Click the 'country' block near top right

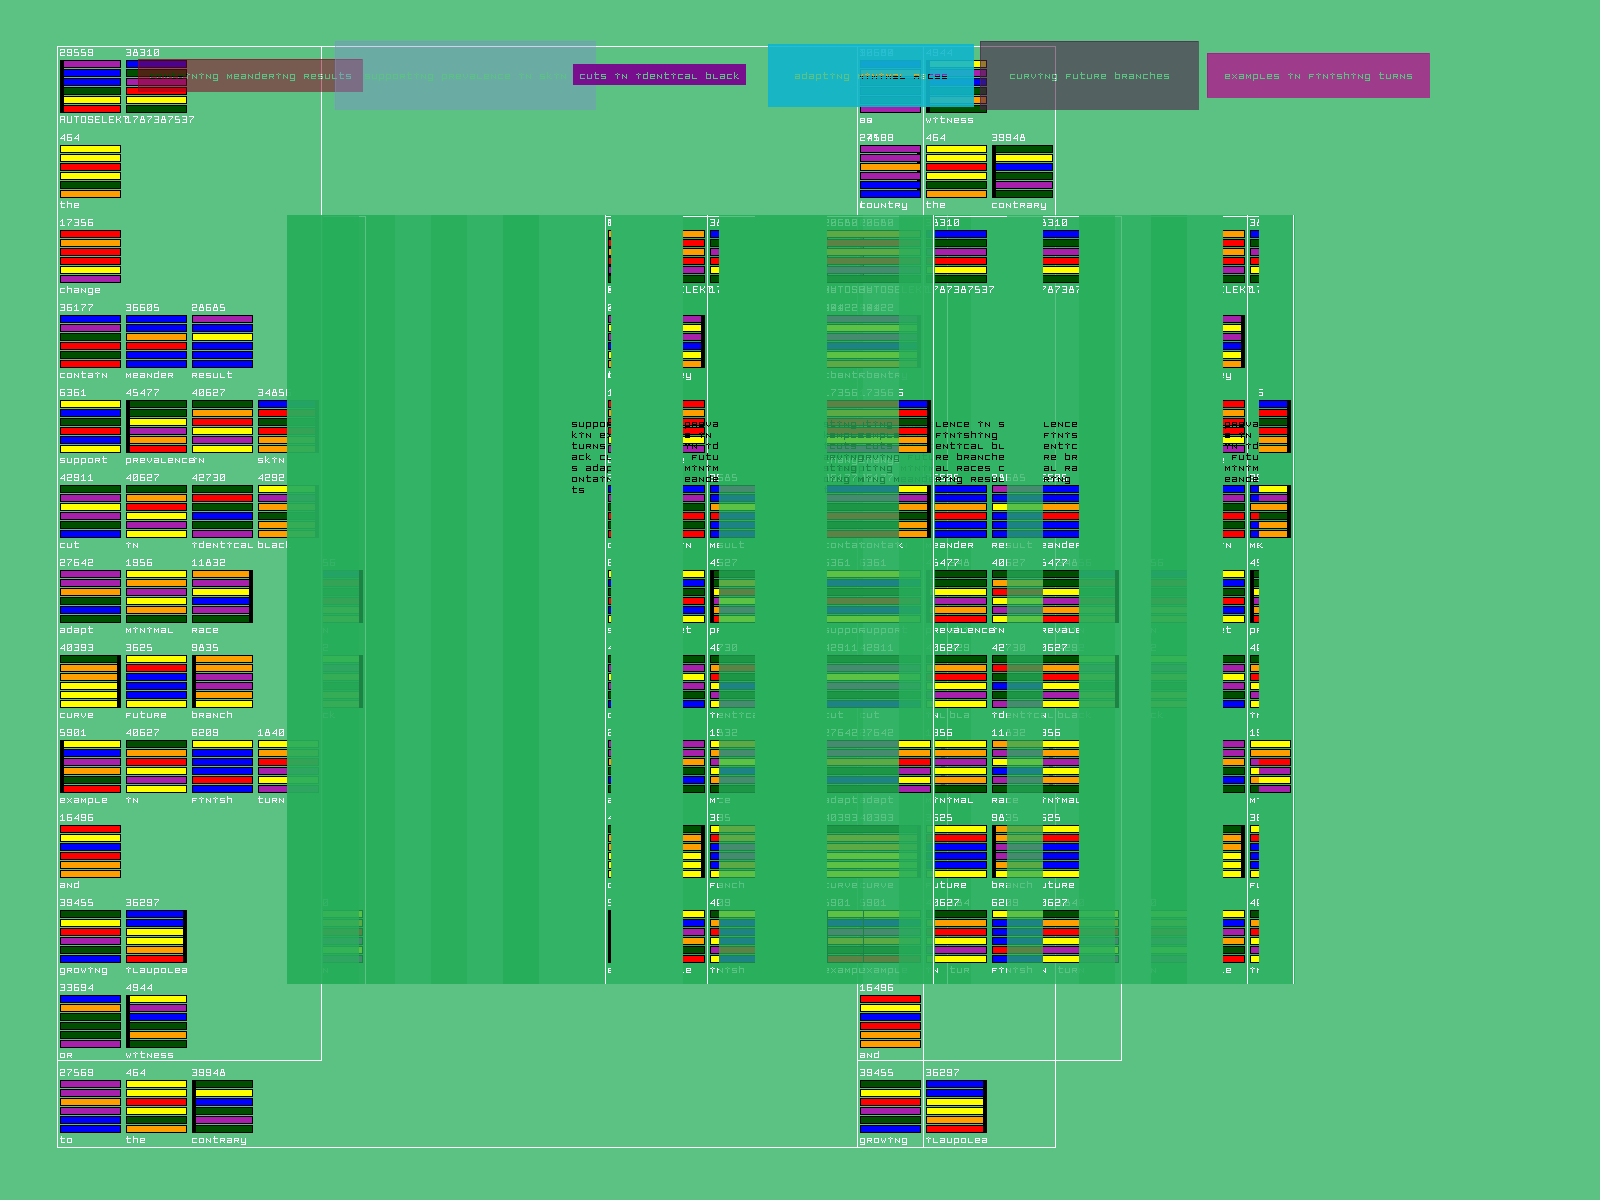(890, 171)
